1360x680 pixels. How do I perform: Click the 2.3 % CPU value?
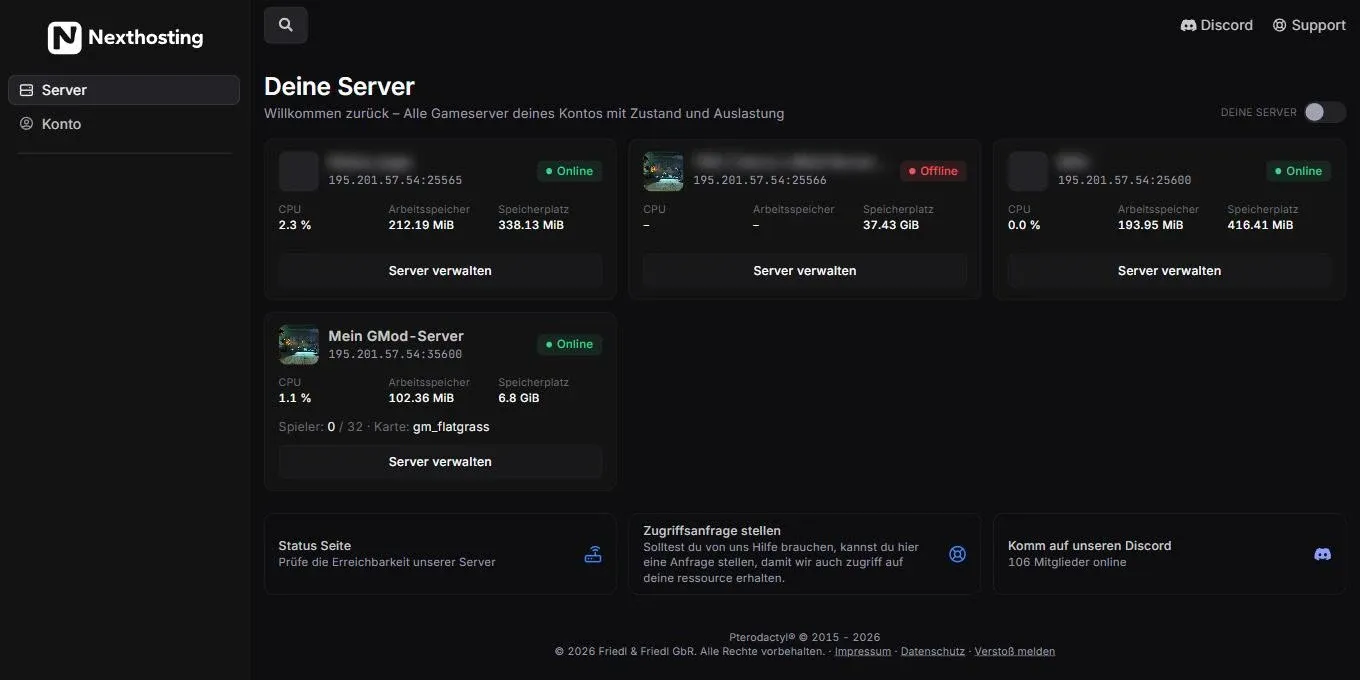click(295, 225)
